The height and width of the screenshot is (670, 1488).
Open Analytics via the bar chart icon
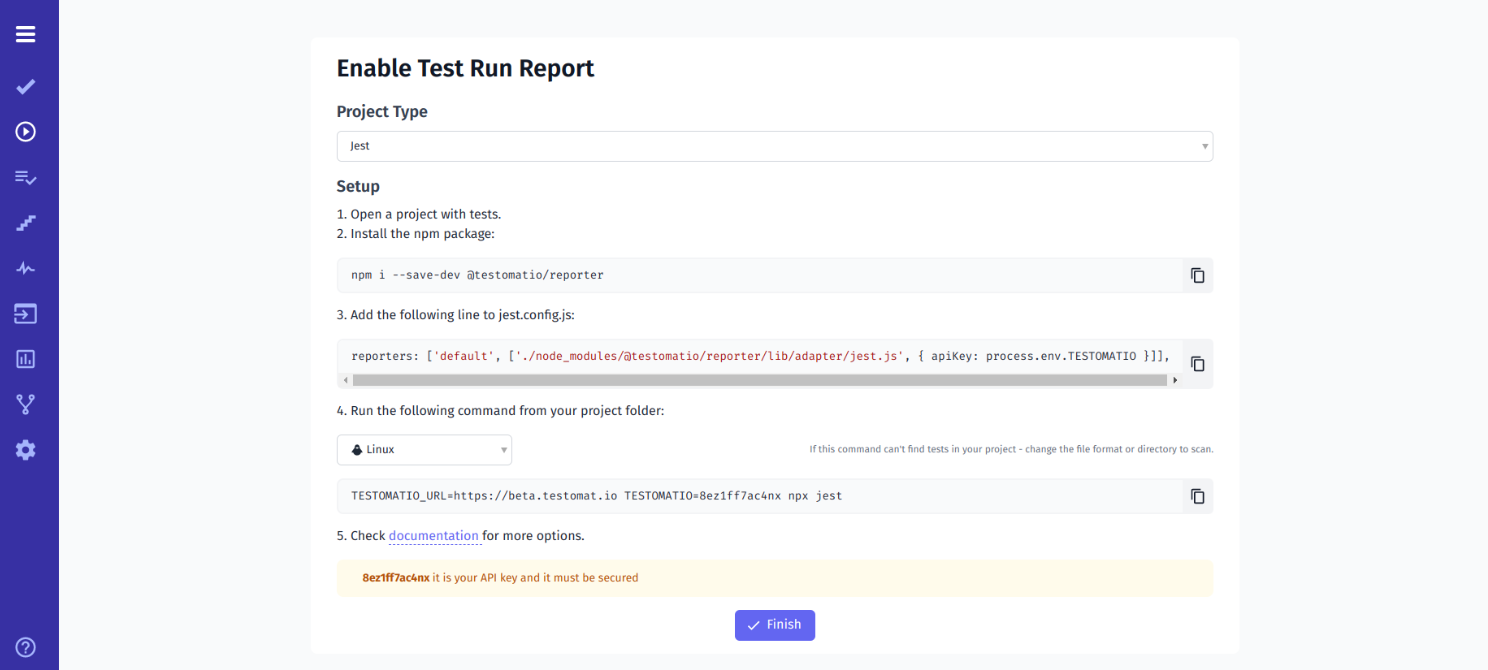click(25, 358)
